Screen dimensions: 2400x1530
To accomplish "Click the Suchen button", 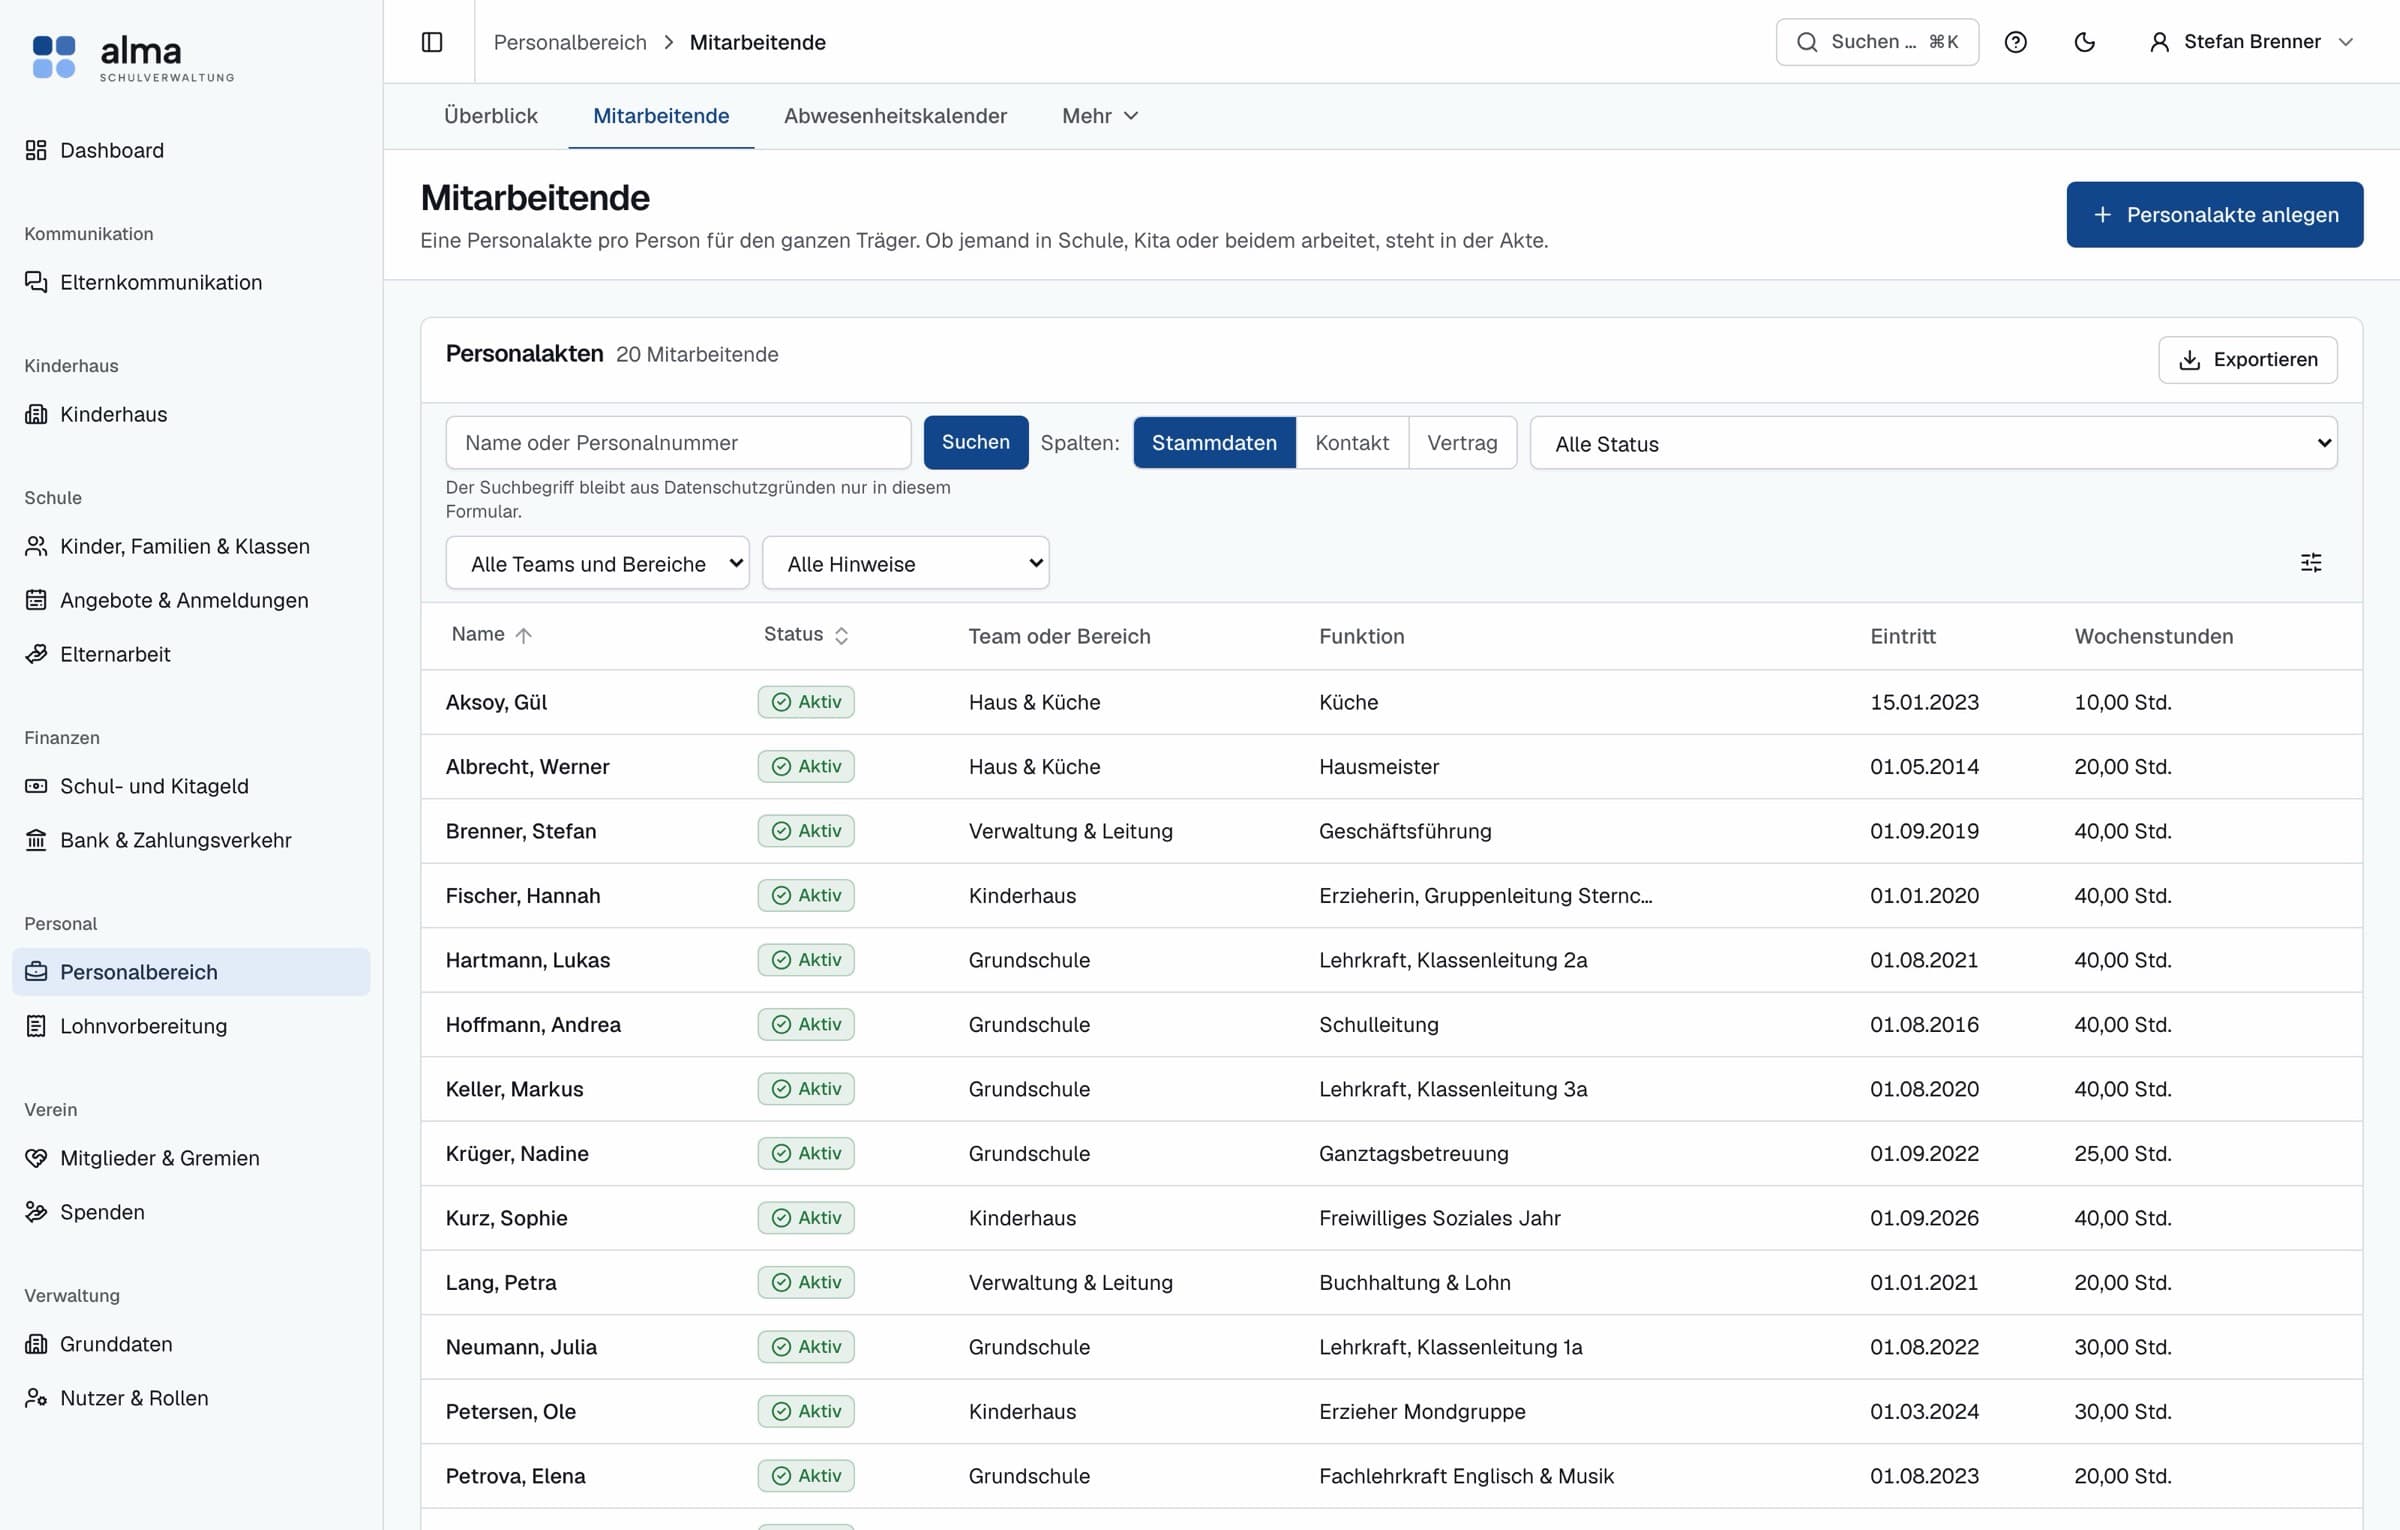I will point(976,443).
